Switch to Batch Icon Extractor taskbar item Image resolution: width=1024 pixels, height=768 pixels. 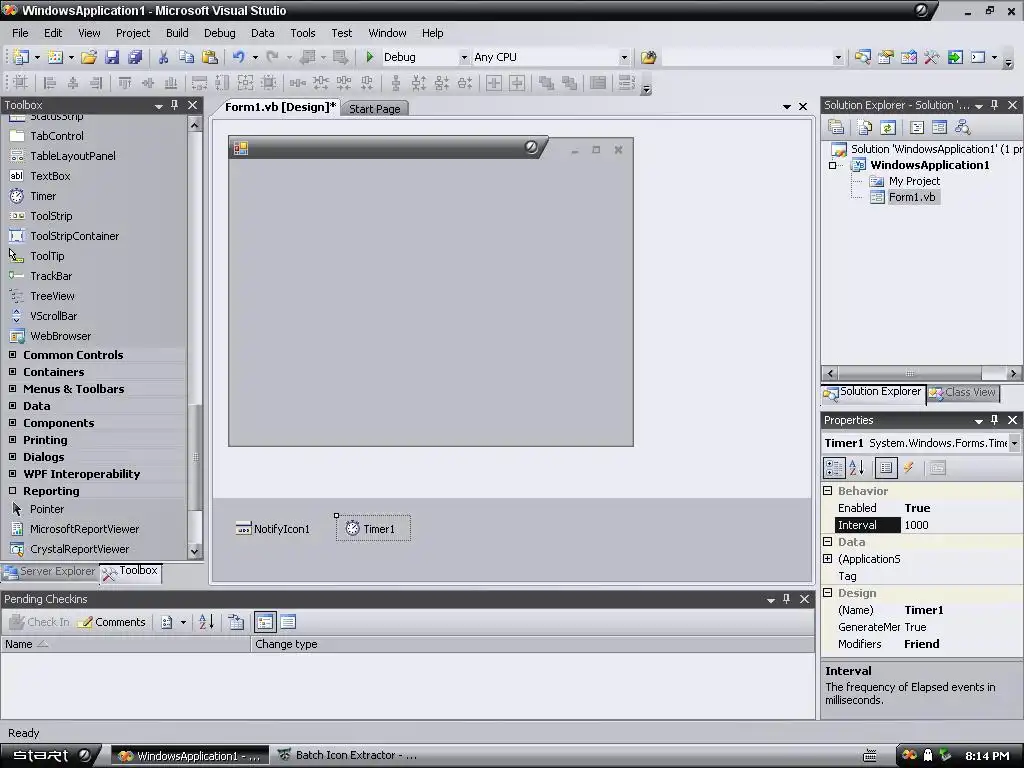click(x=347, y=756)
